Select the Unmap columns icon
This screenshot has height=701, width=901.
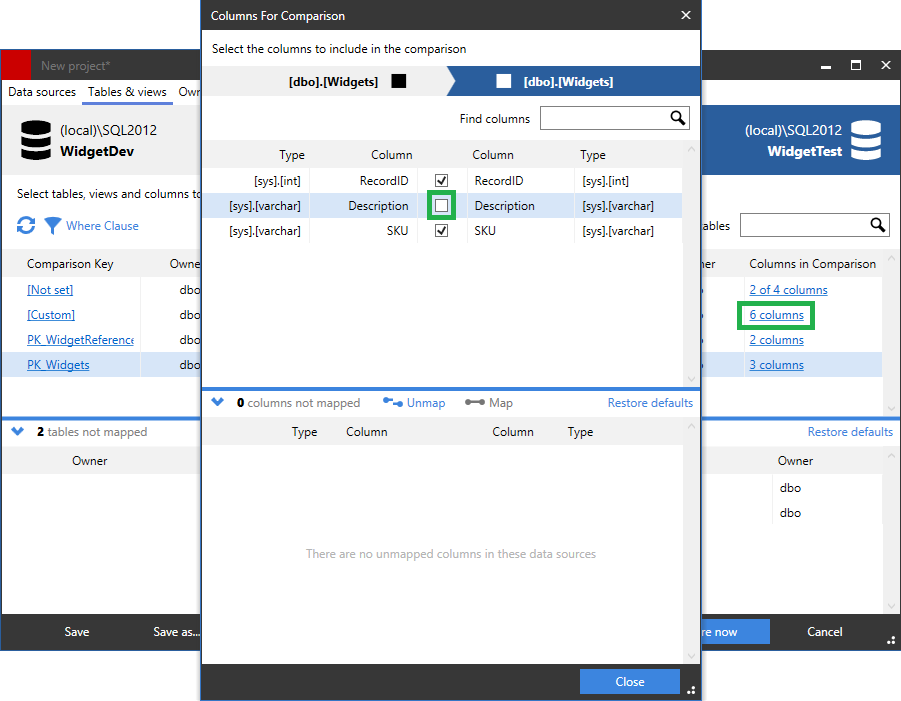pos(392,402)
